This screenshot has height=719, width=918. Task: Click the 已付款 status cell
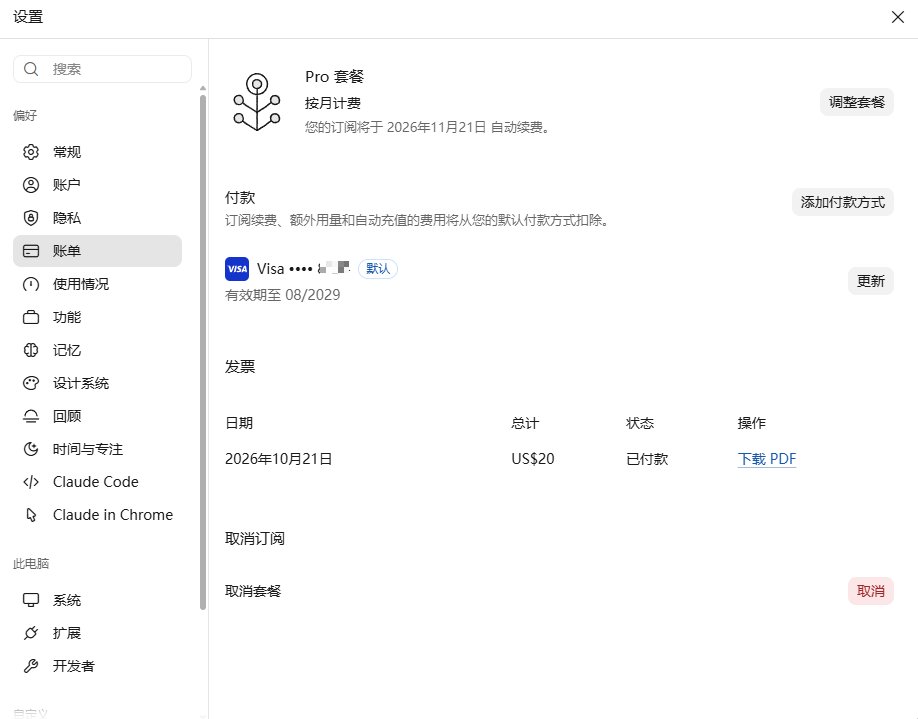click(x=647, y=459)
